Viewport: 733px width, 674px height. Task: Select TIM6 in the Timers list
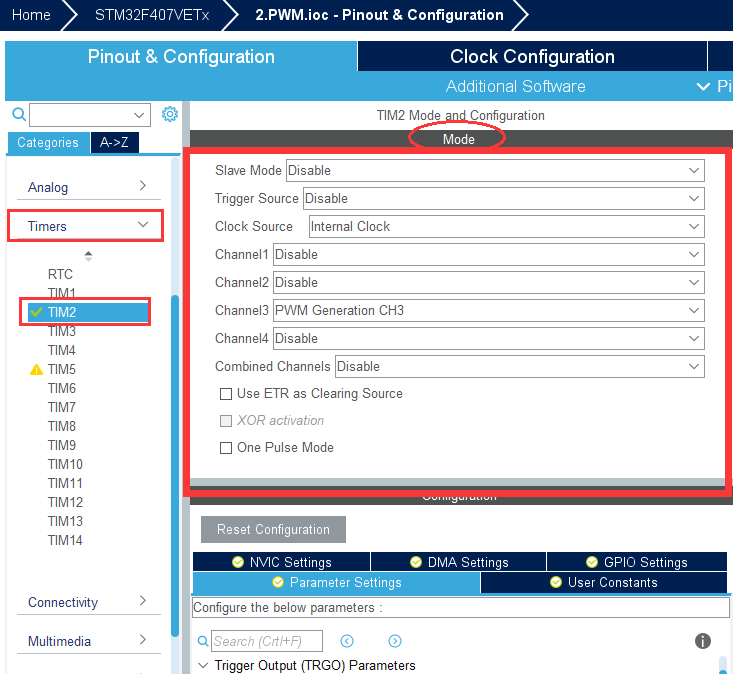pyautogui.click(x=62, y=388)
